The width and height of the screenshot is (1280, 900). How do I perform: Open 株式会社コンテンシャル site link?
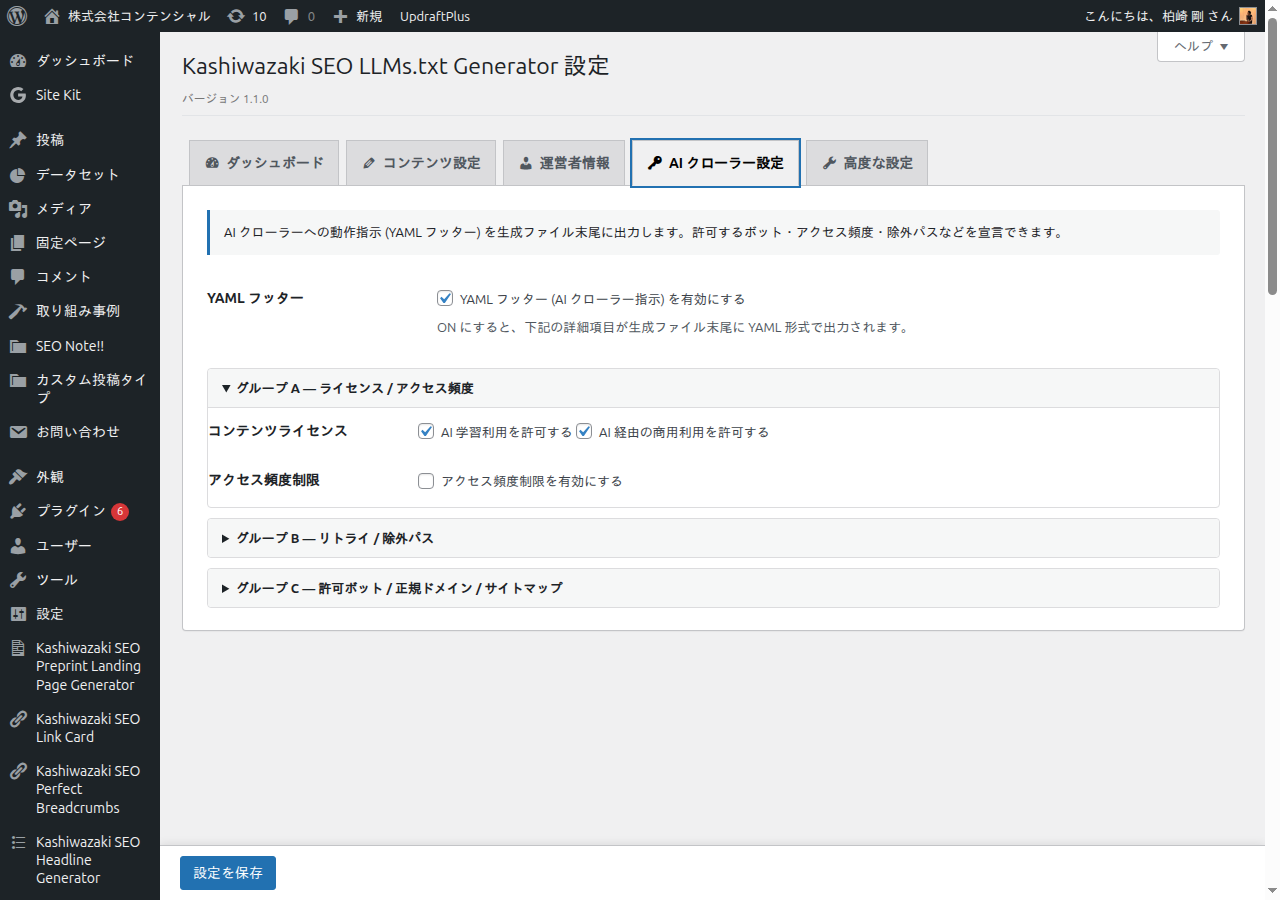tap(139, 16)
